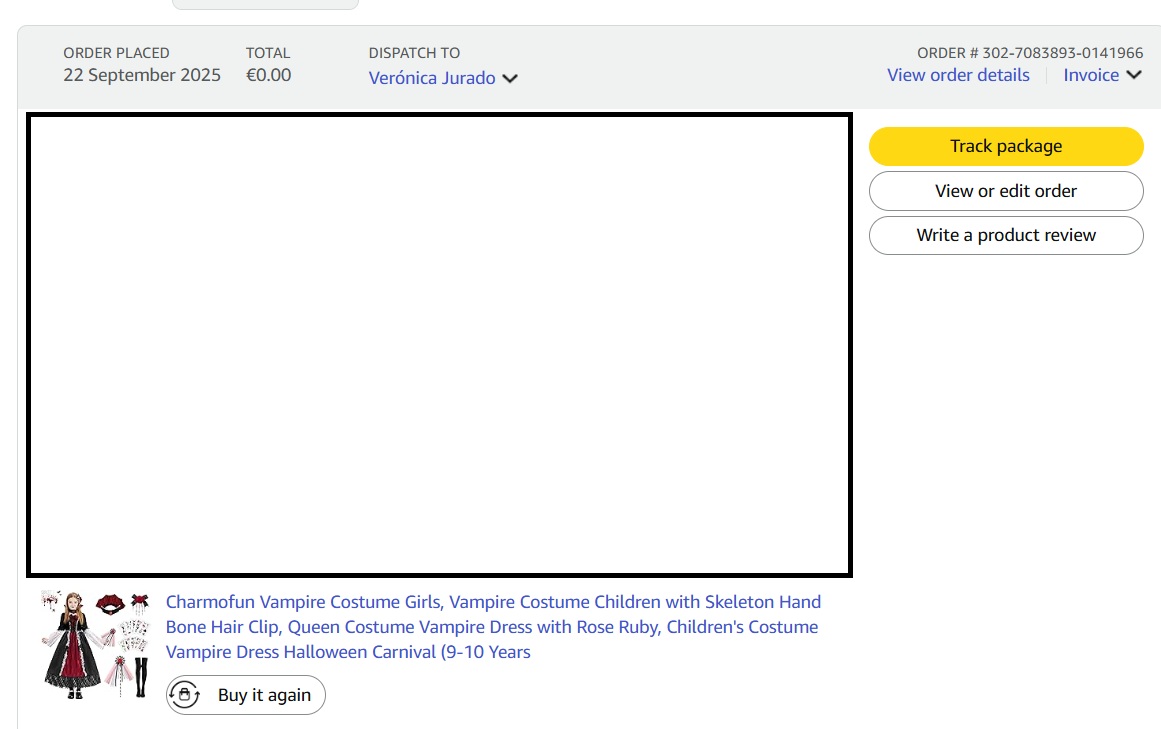Screen dimensions: 1161x729
Task: Open View or edit order
Action: pos(1005,191)
